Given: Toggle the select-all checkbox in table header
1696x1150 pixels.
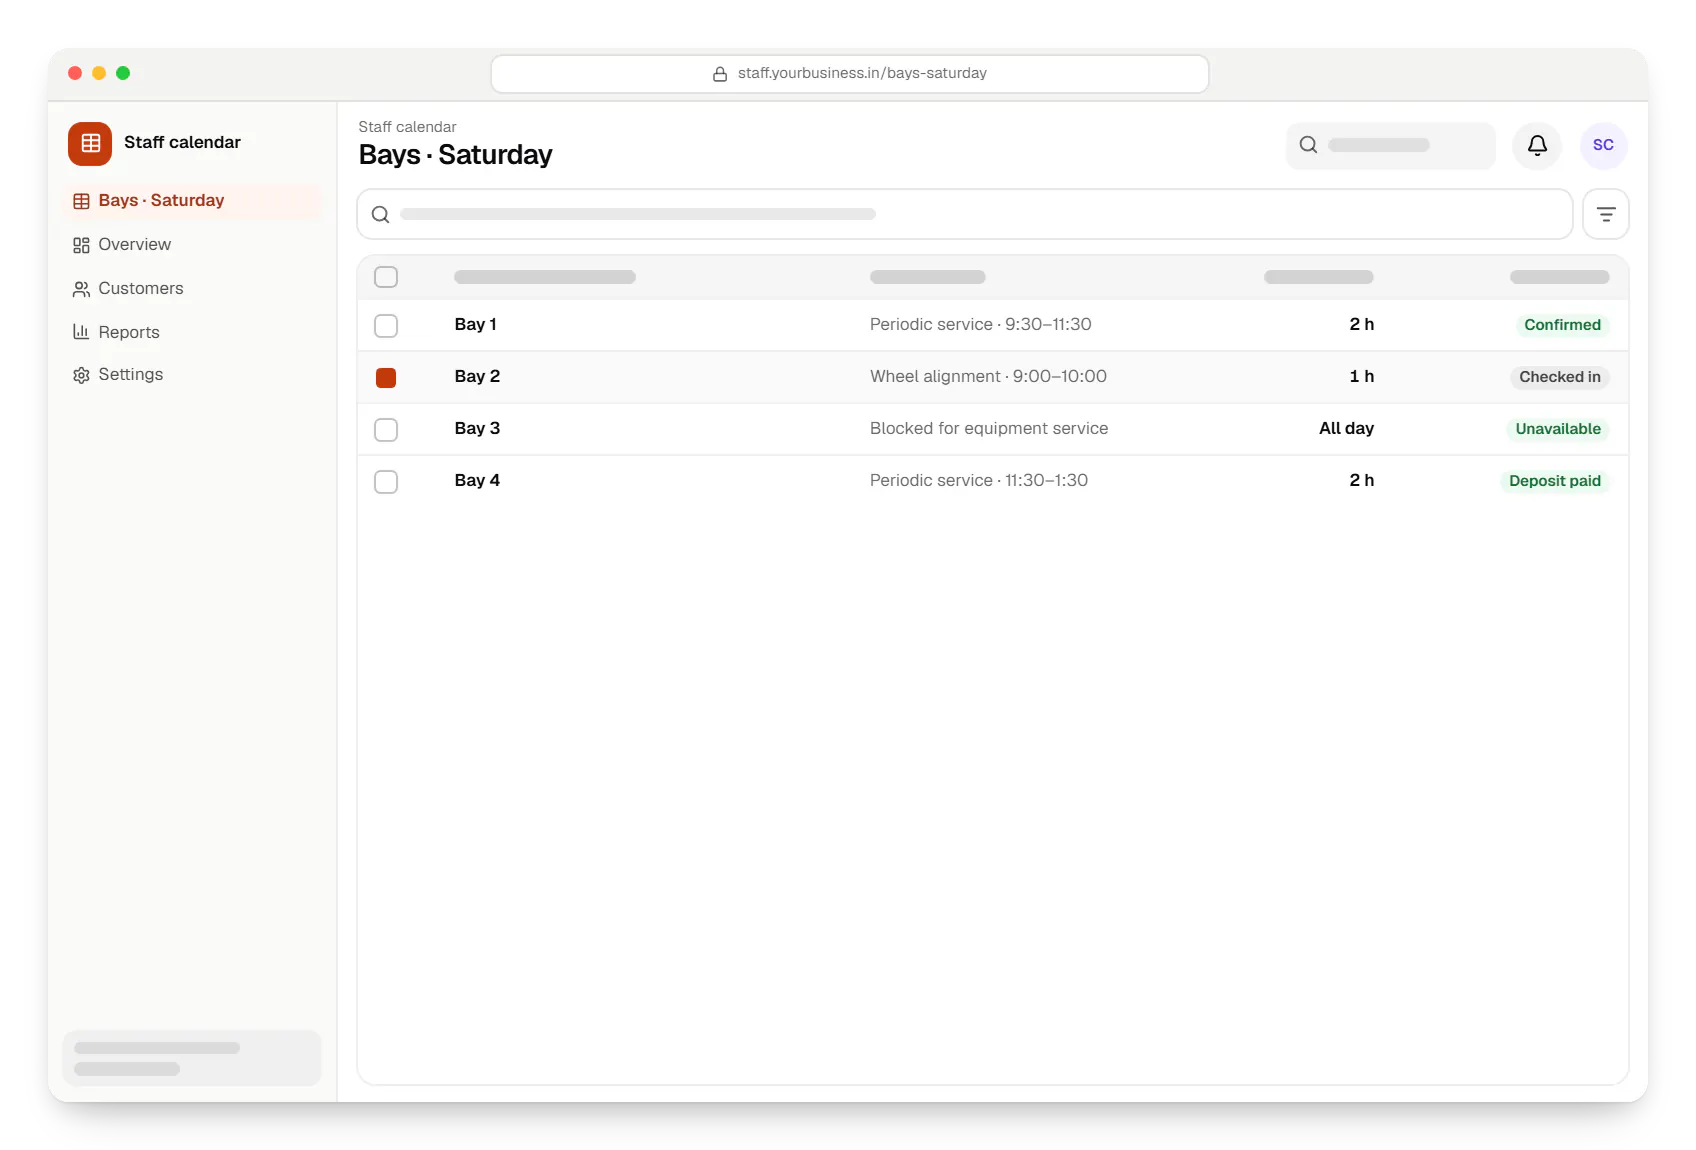Looking at the screenshot, I should (x=386, y=277).
